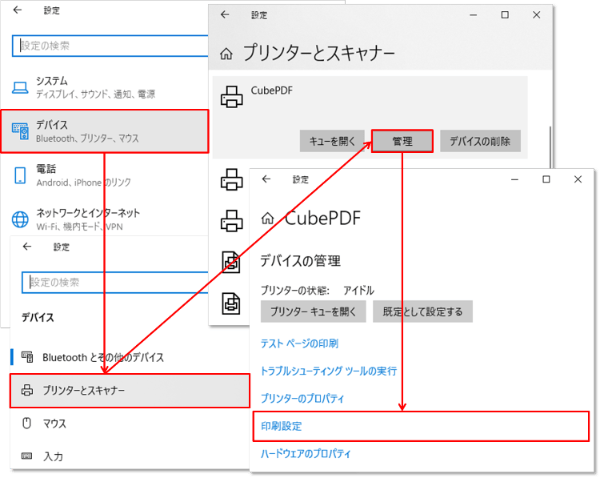Click the プリンター キューを開く button
600x478 pixels.
point(313,312)
